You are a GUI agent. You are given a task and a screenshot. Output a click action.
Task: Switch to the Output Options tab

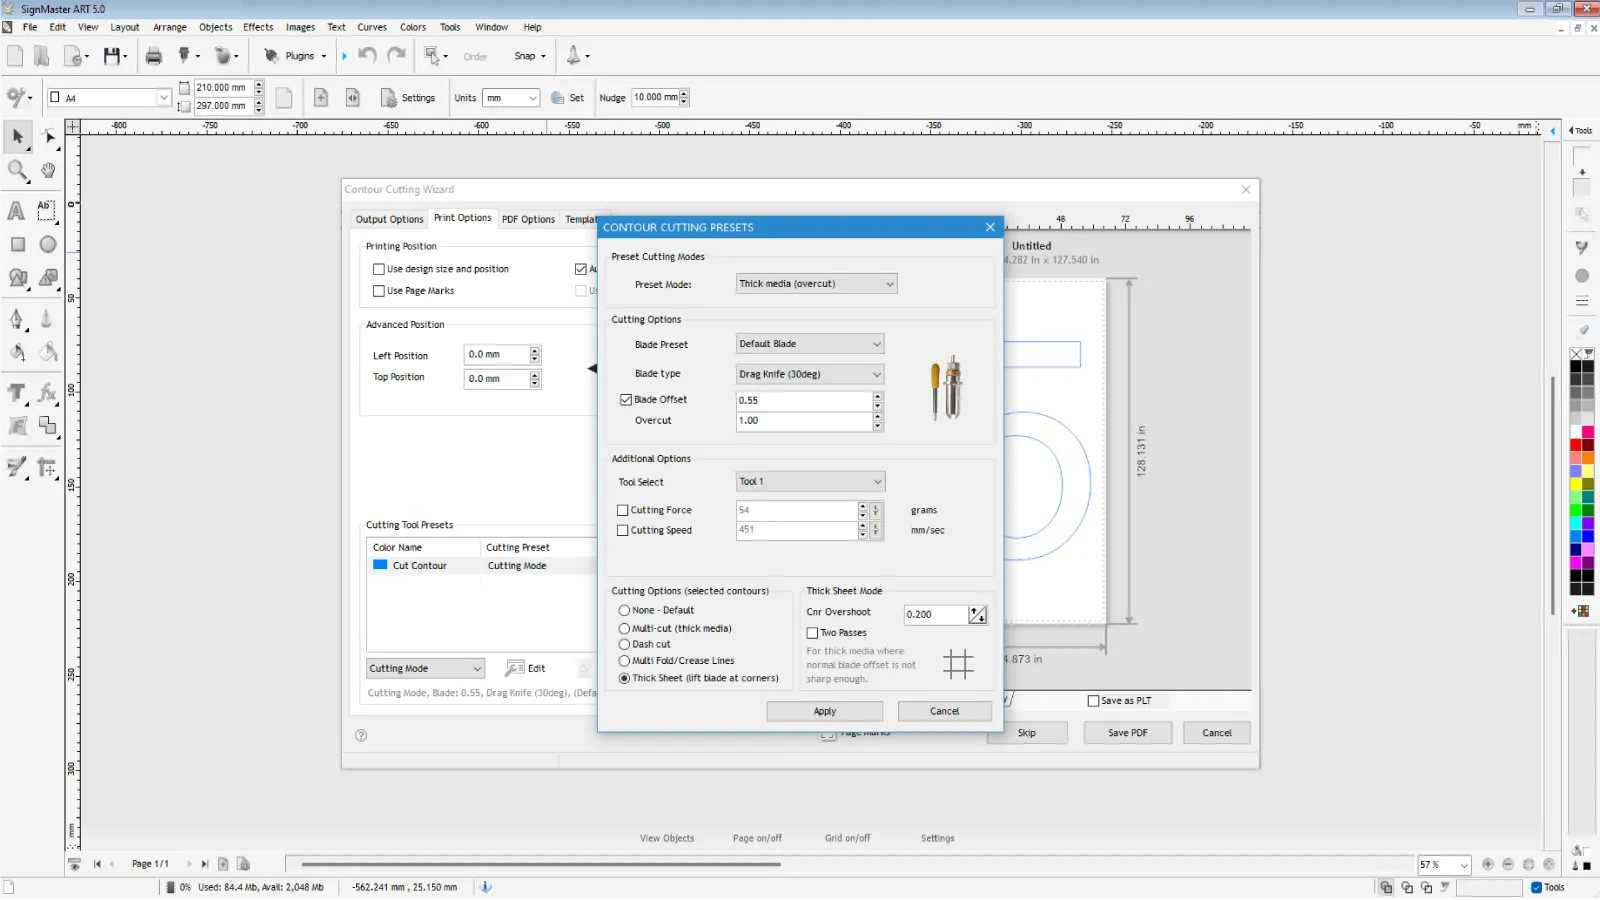(390, 219)
